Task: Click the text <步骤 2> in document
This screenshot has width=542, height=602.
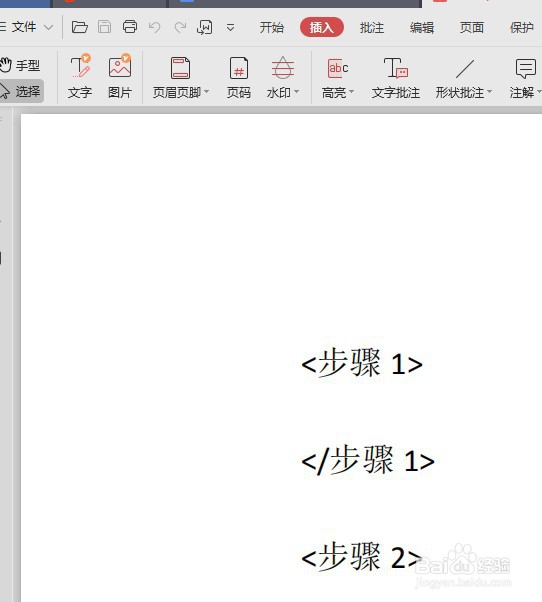Action: tap(362, 557)
